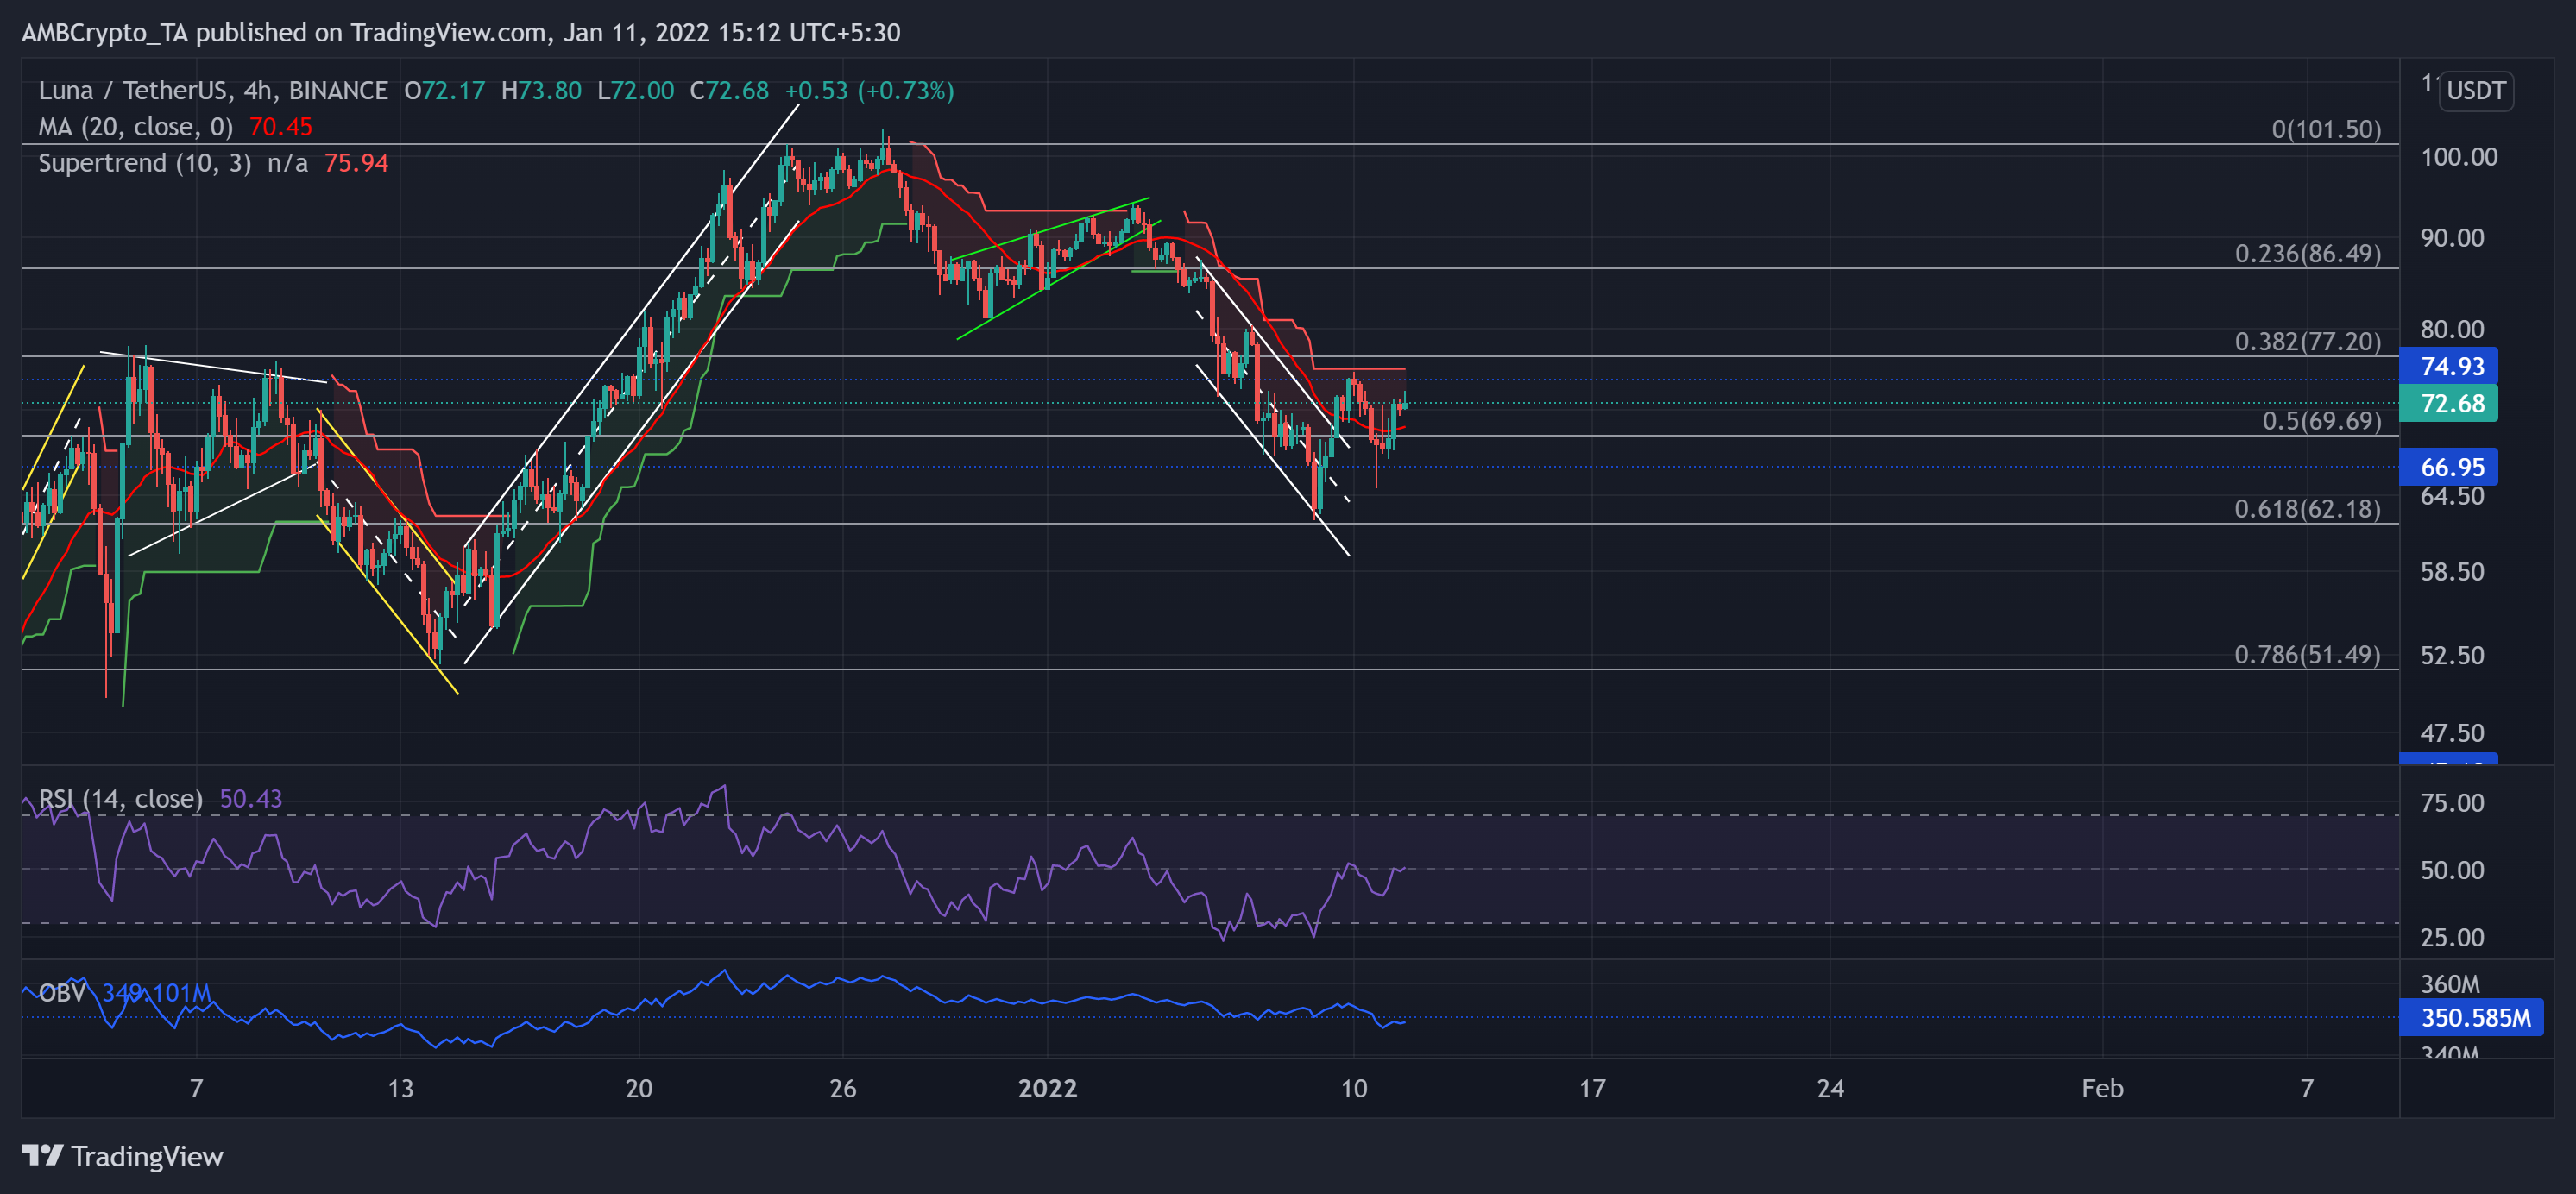The width and height of the screenshot is (2576, 1194).
Task: Click the publication header AMBCrypto_TA text
Action: (104, 32)
